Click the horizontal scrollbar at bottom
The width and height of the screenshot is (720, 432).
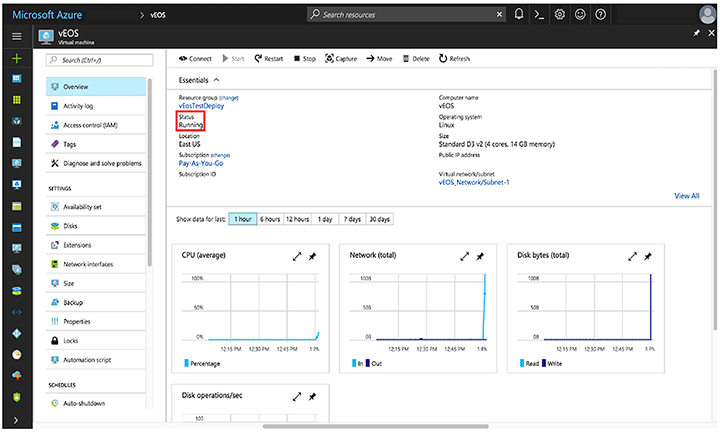click(x=375, y=426)
